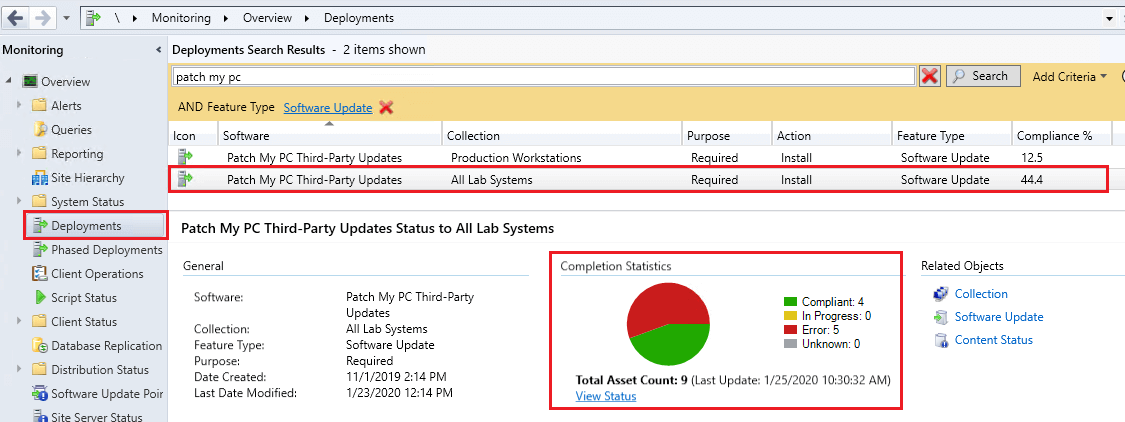Sort by the Icon column header
Viewport: 1125px width, 422px height.
point(193,136)
